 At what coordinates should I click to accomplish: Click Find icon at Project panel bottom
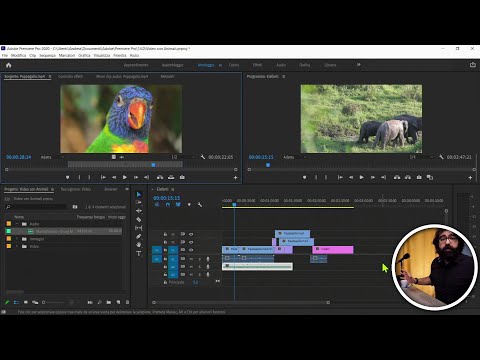[x=99, y=302]
